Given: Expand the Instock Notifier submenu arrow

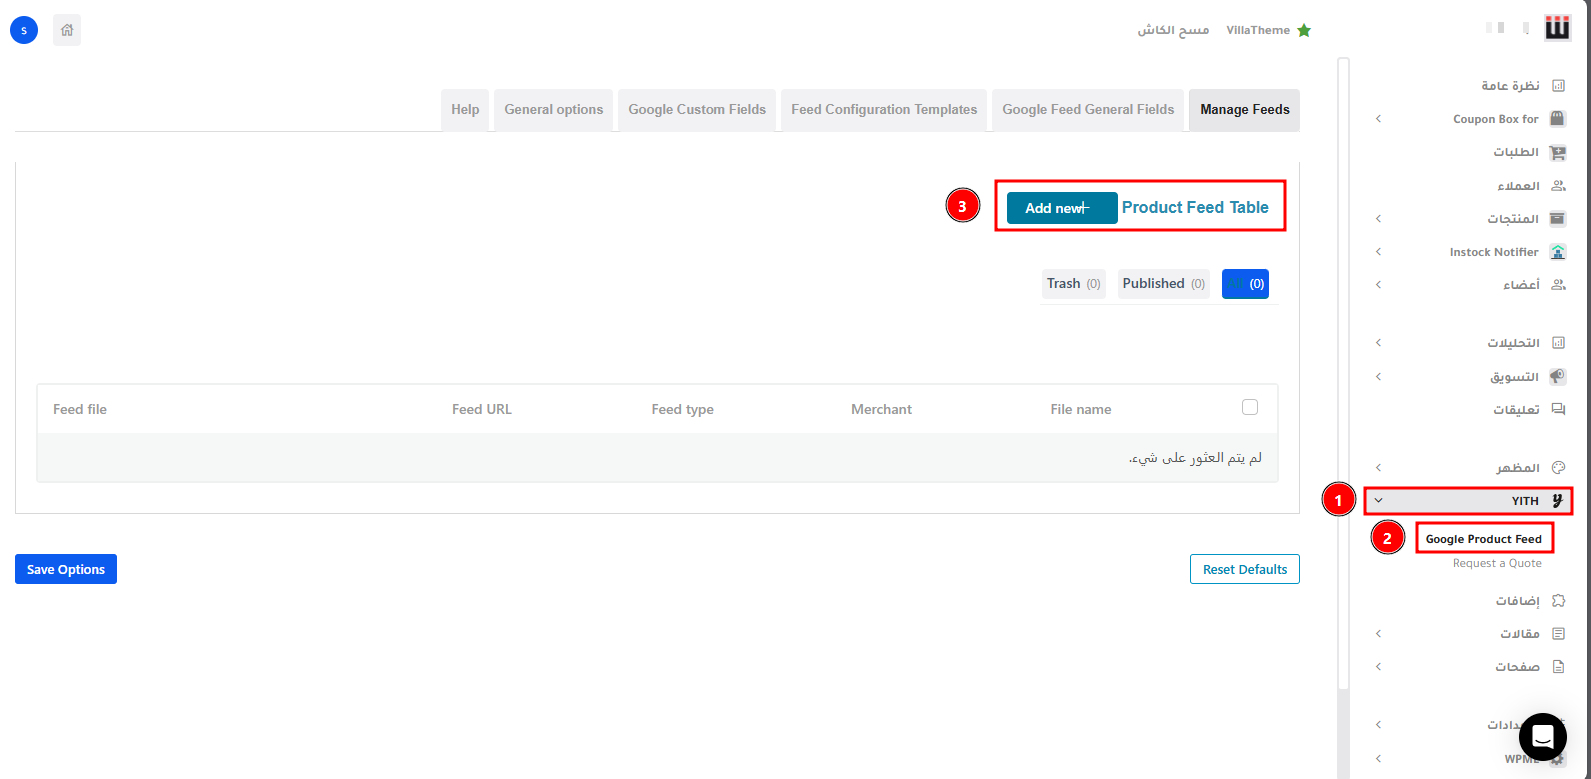Looking at the screenshot, I should (1379, 252).
